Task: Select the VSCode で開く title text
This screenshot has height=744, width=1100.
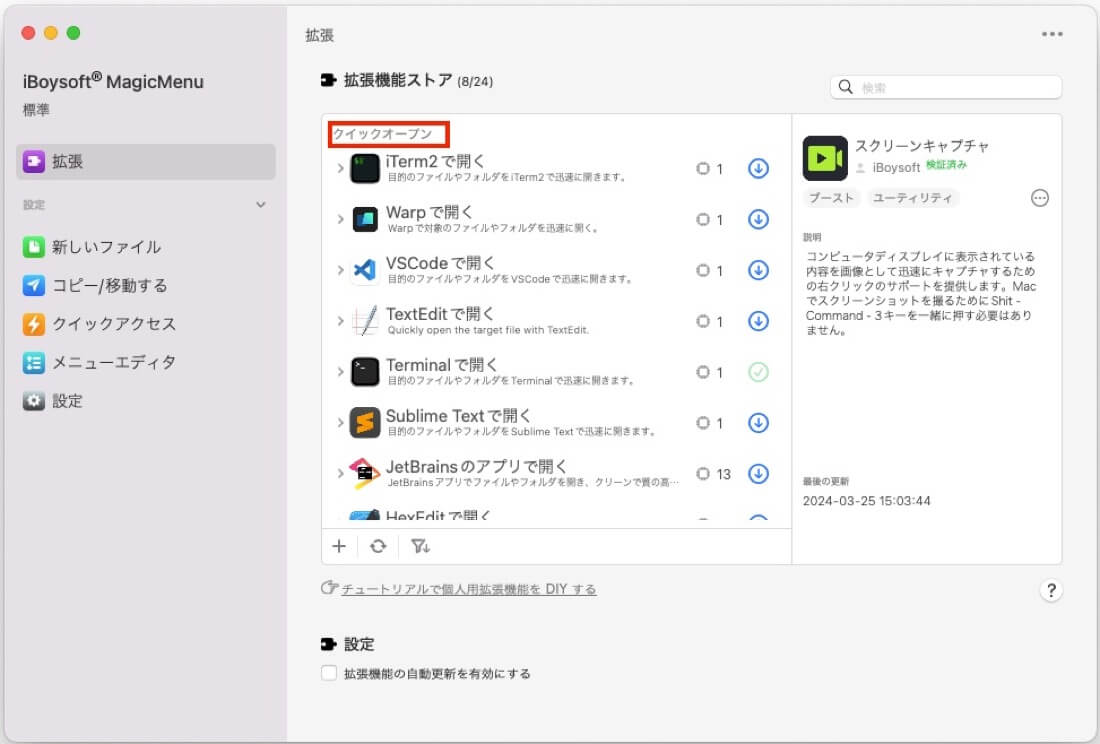Action: (440, 263)
